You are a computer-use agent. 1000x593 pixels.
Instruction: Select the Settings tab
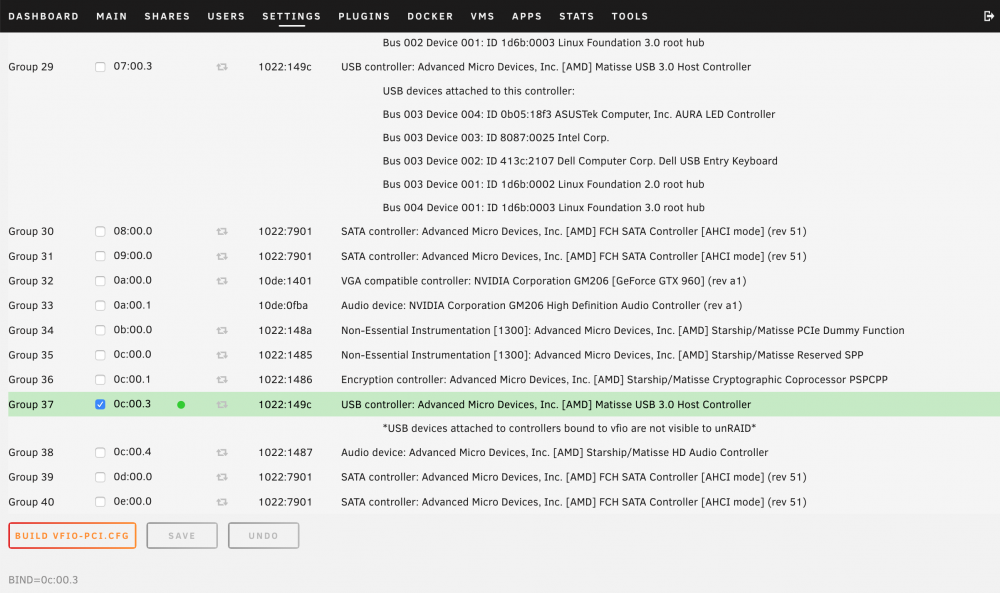[291, 17]
